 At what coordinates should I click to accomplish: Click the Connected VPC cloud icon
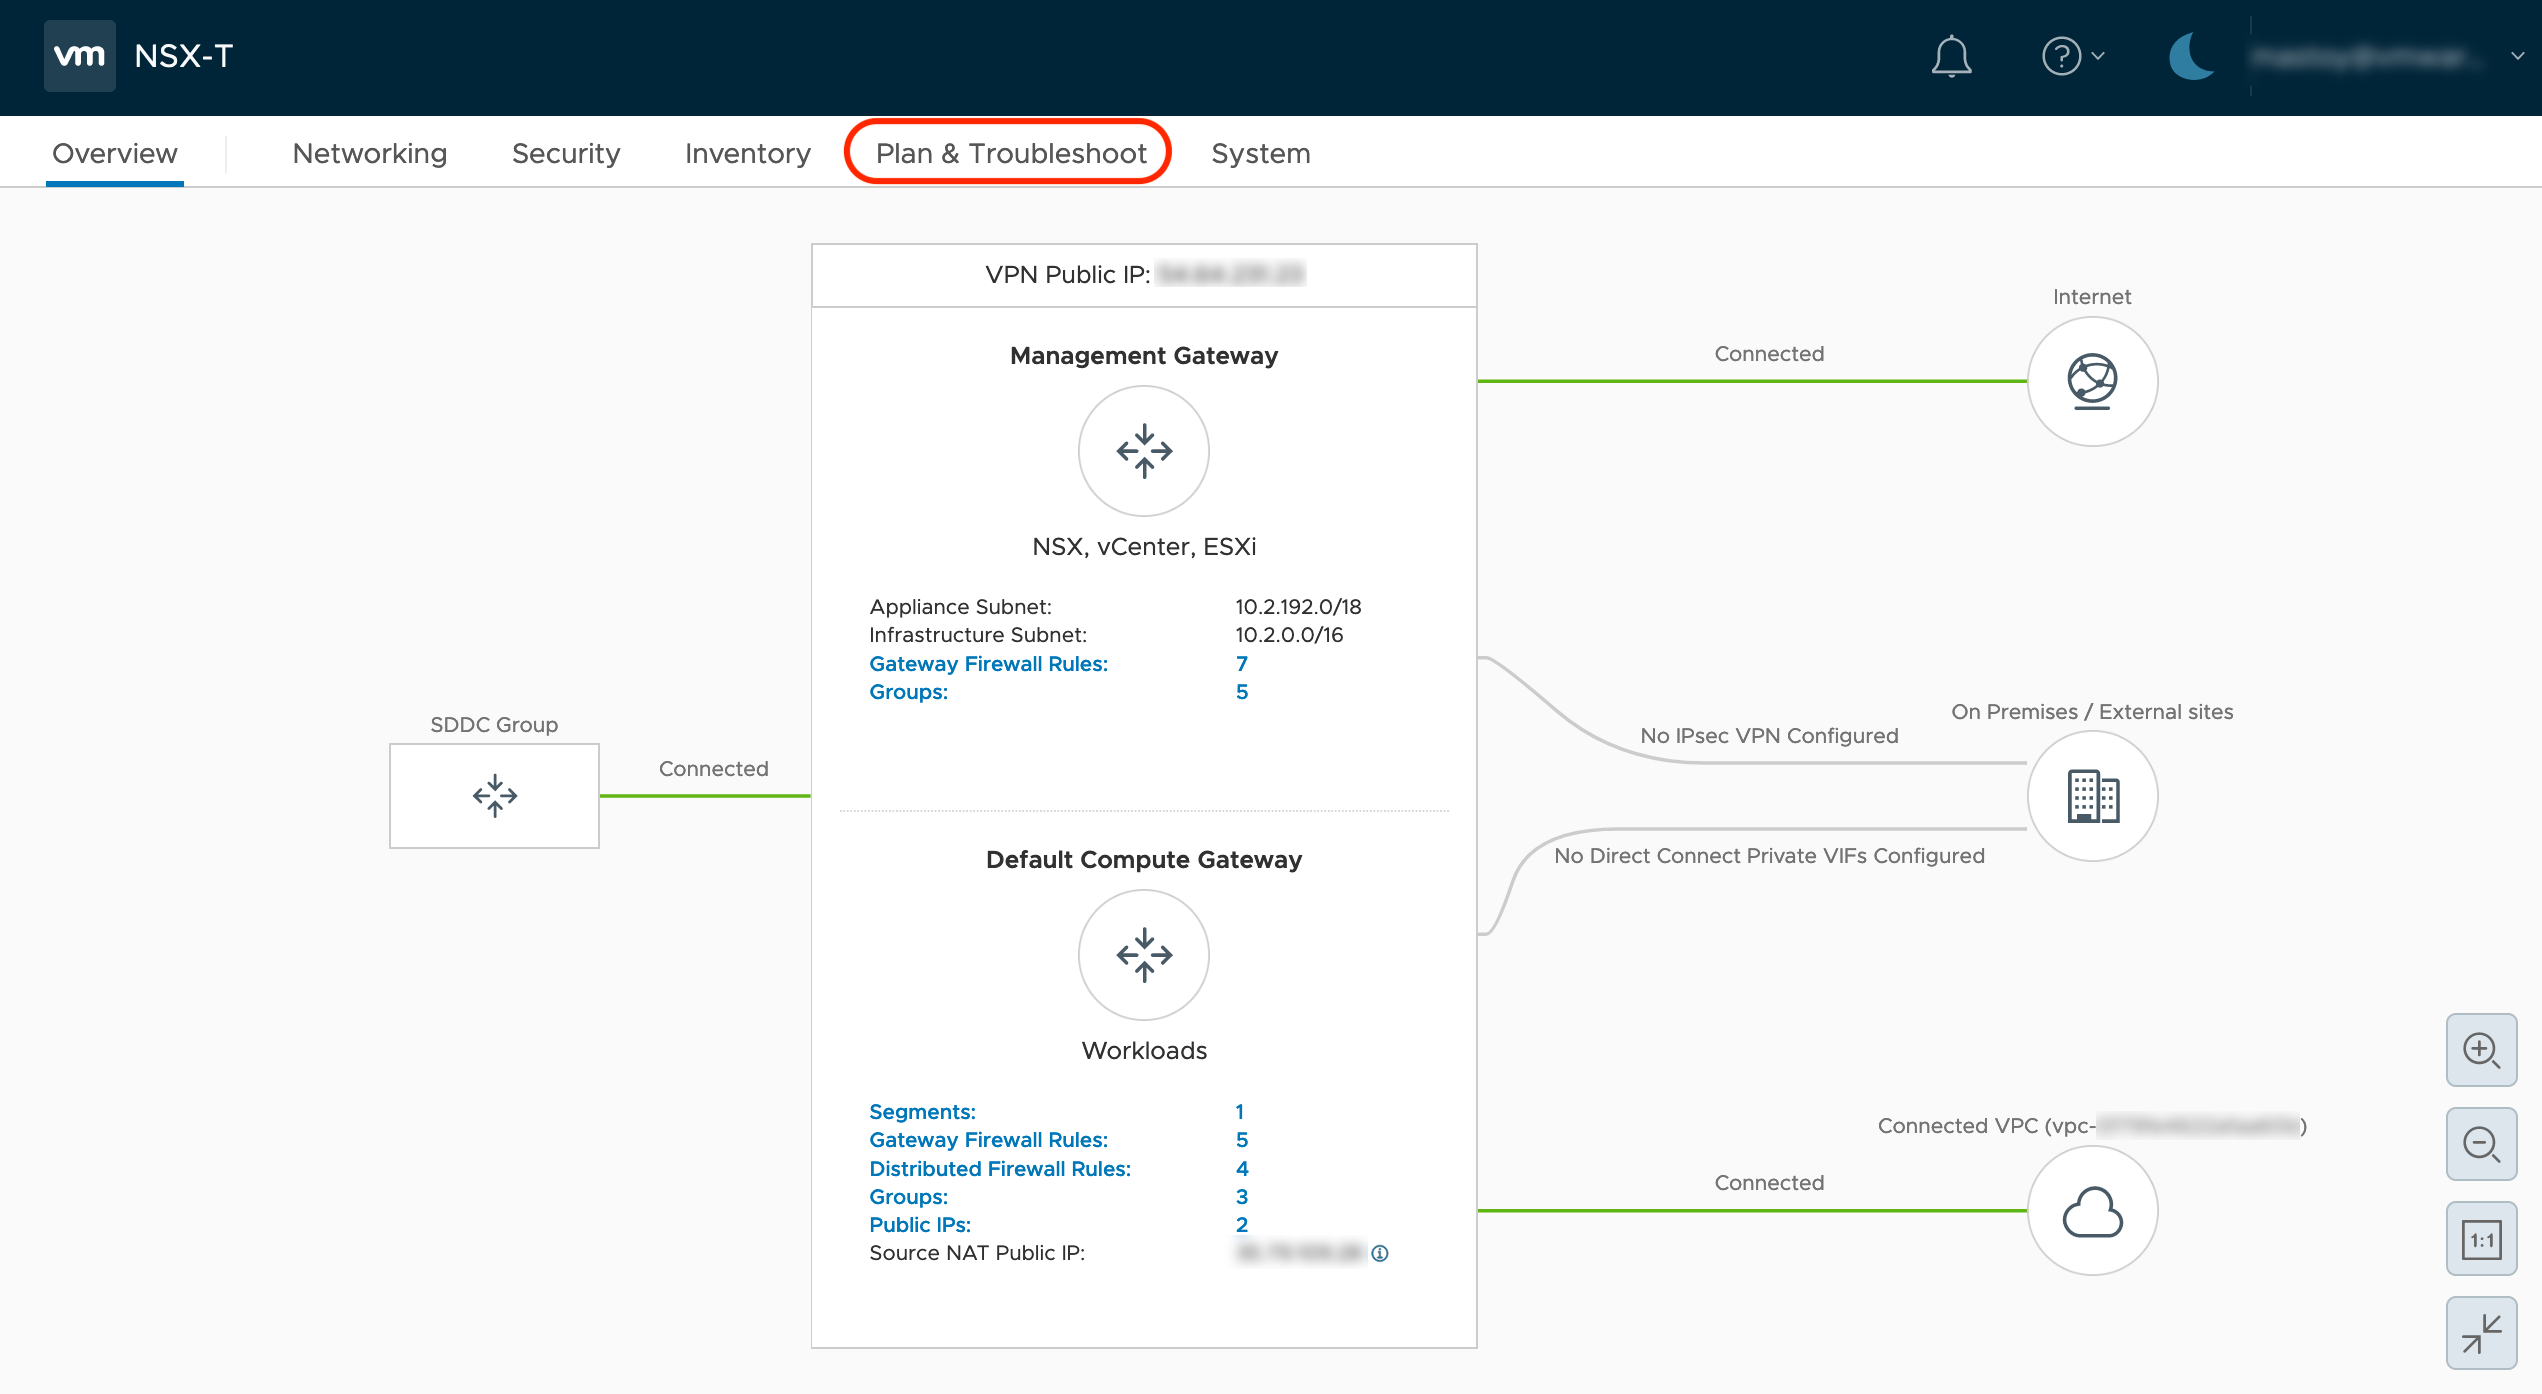tap(2092, 1211)
